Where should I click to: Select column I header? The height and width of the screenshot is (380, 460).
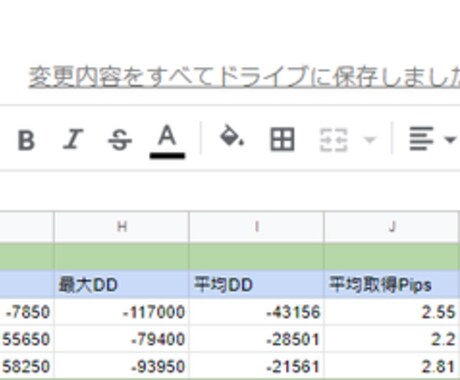[x=256, y=227]
